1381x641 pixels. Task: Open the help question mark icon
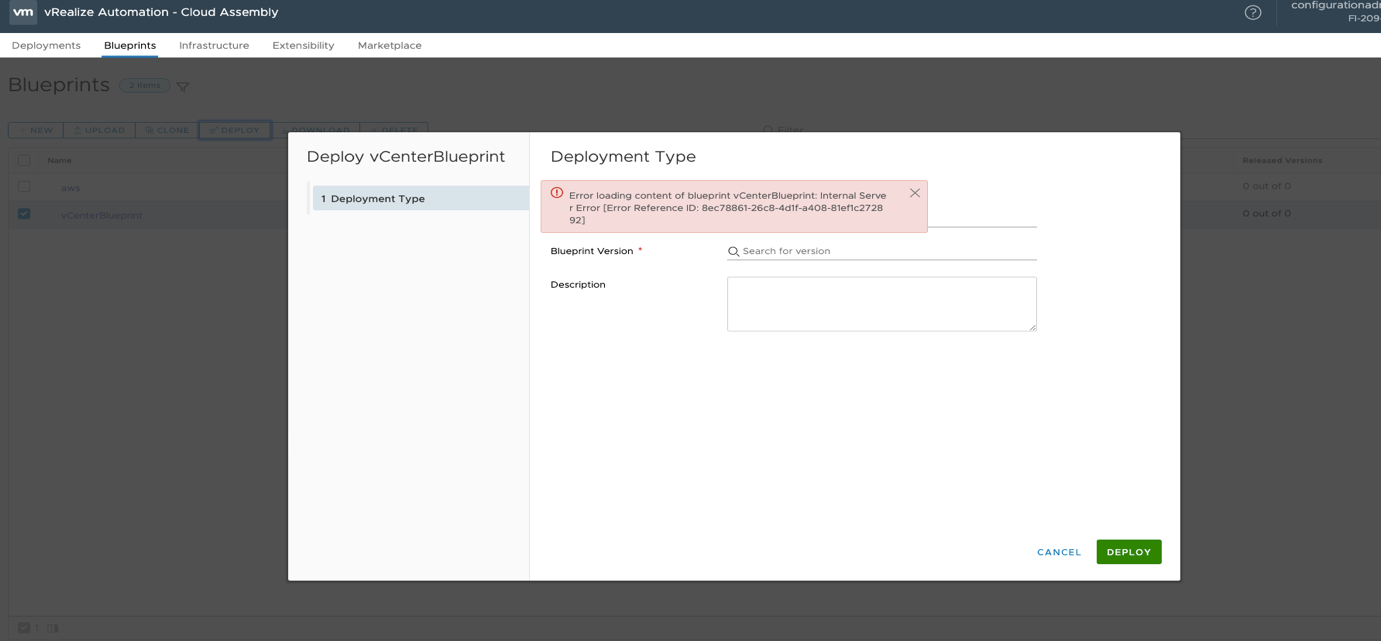pos(1252,12)
